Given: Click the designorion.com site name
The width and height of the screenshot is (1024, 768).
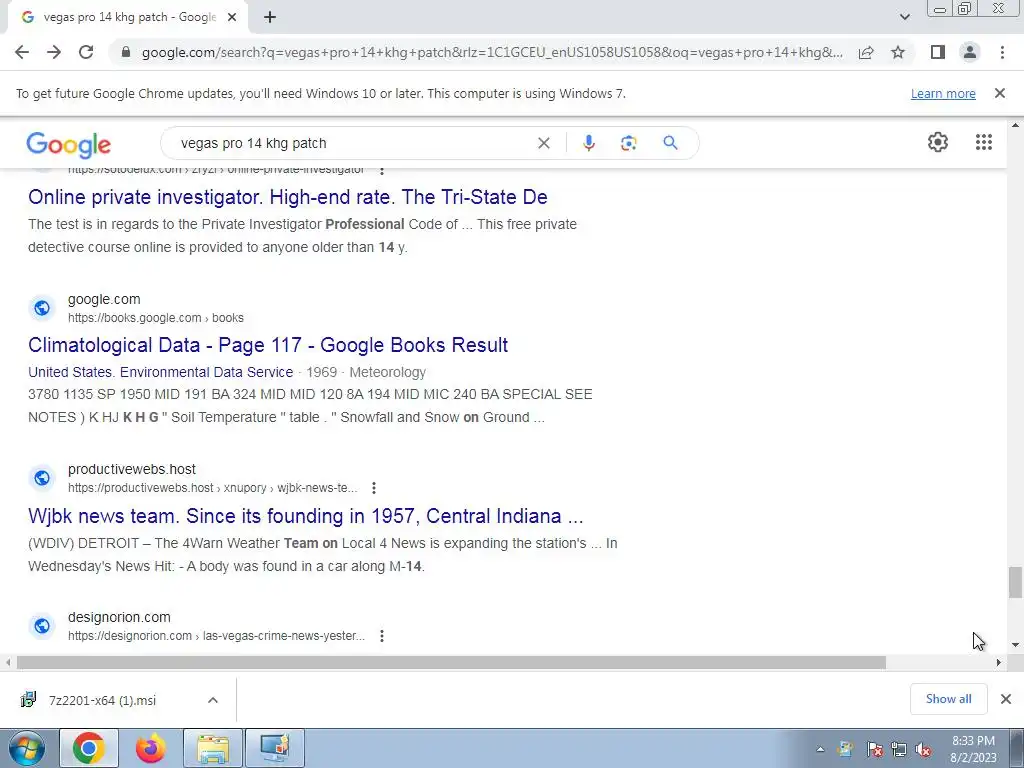Looking at the screenshot, I should coord(119,617).
